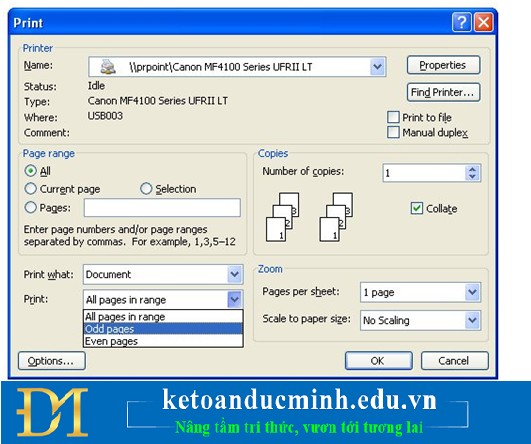This screenshot has height=444, width=531.
Task: Uncheck the Collate checkbox
Action: click(417, 208)
